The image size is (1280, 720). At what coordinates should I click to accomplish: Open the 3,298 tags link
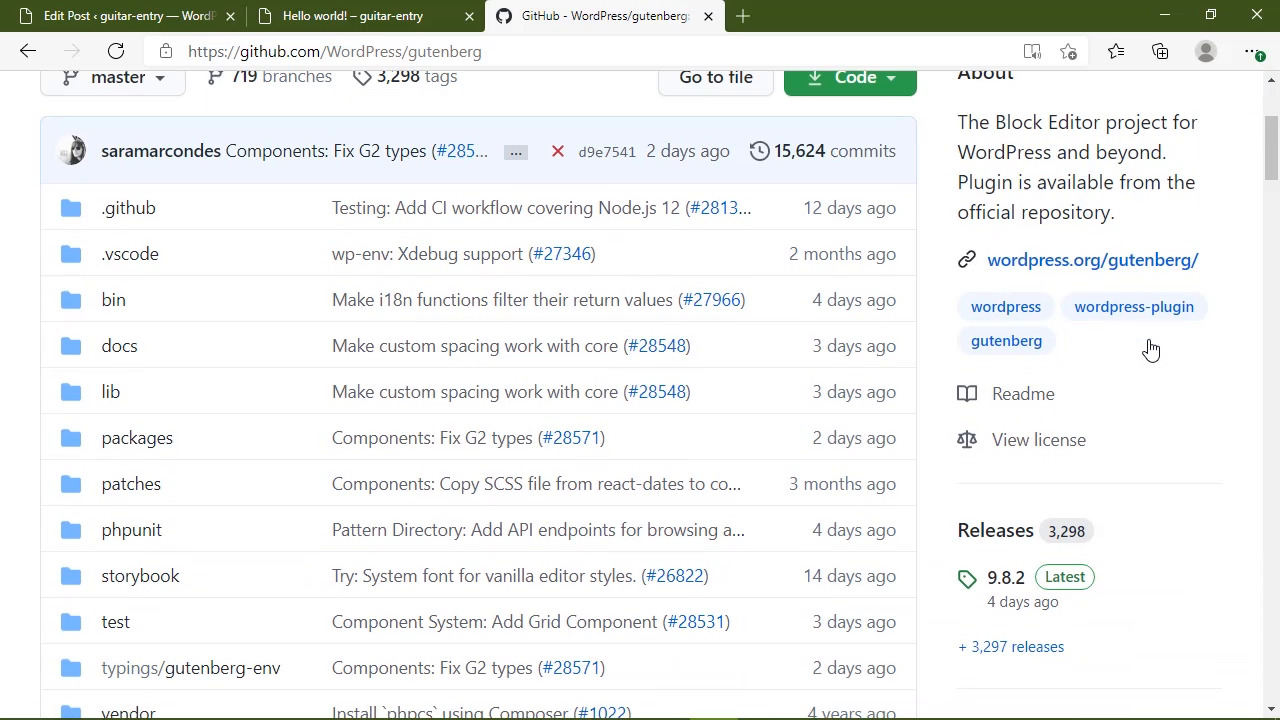point(405,77)
